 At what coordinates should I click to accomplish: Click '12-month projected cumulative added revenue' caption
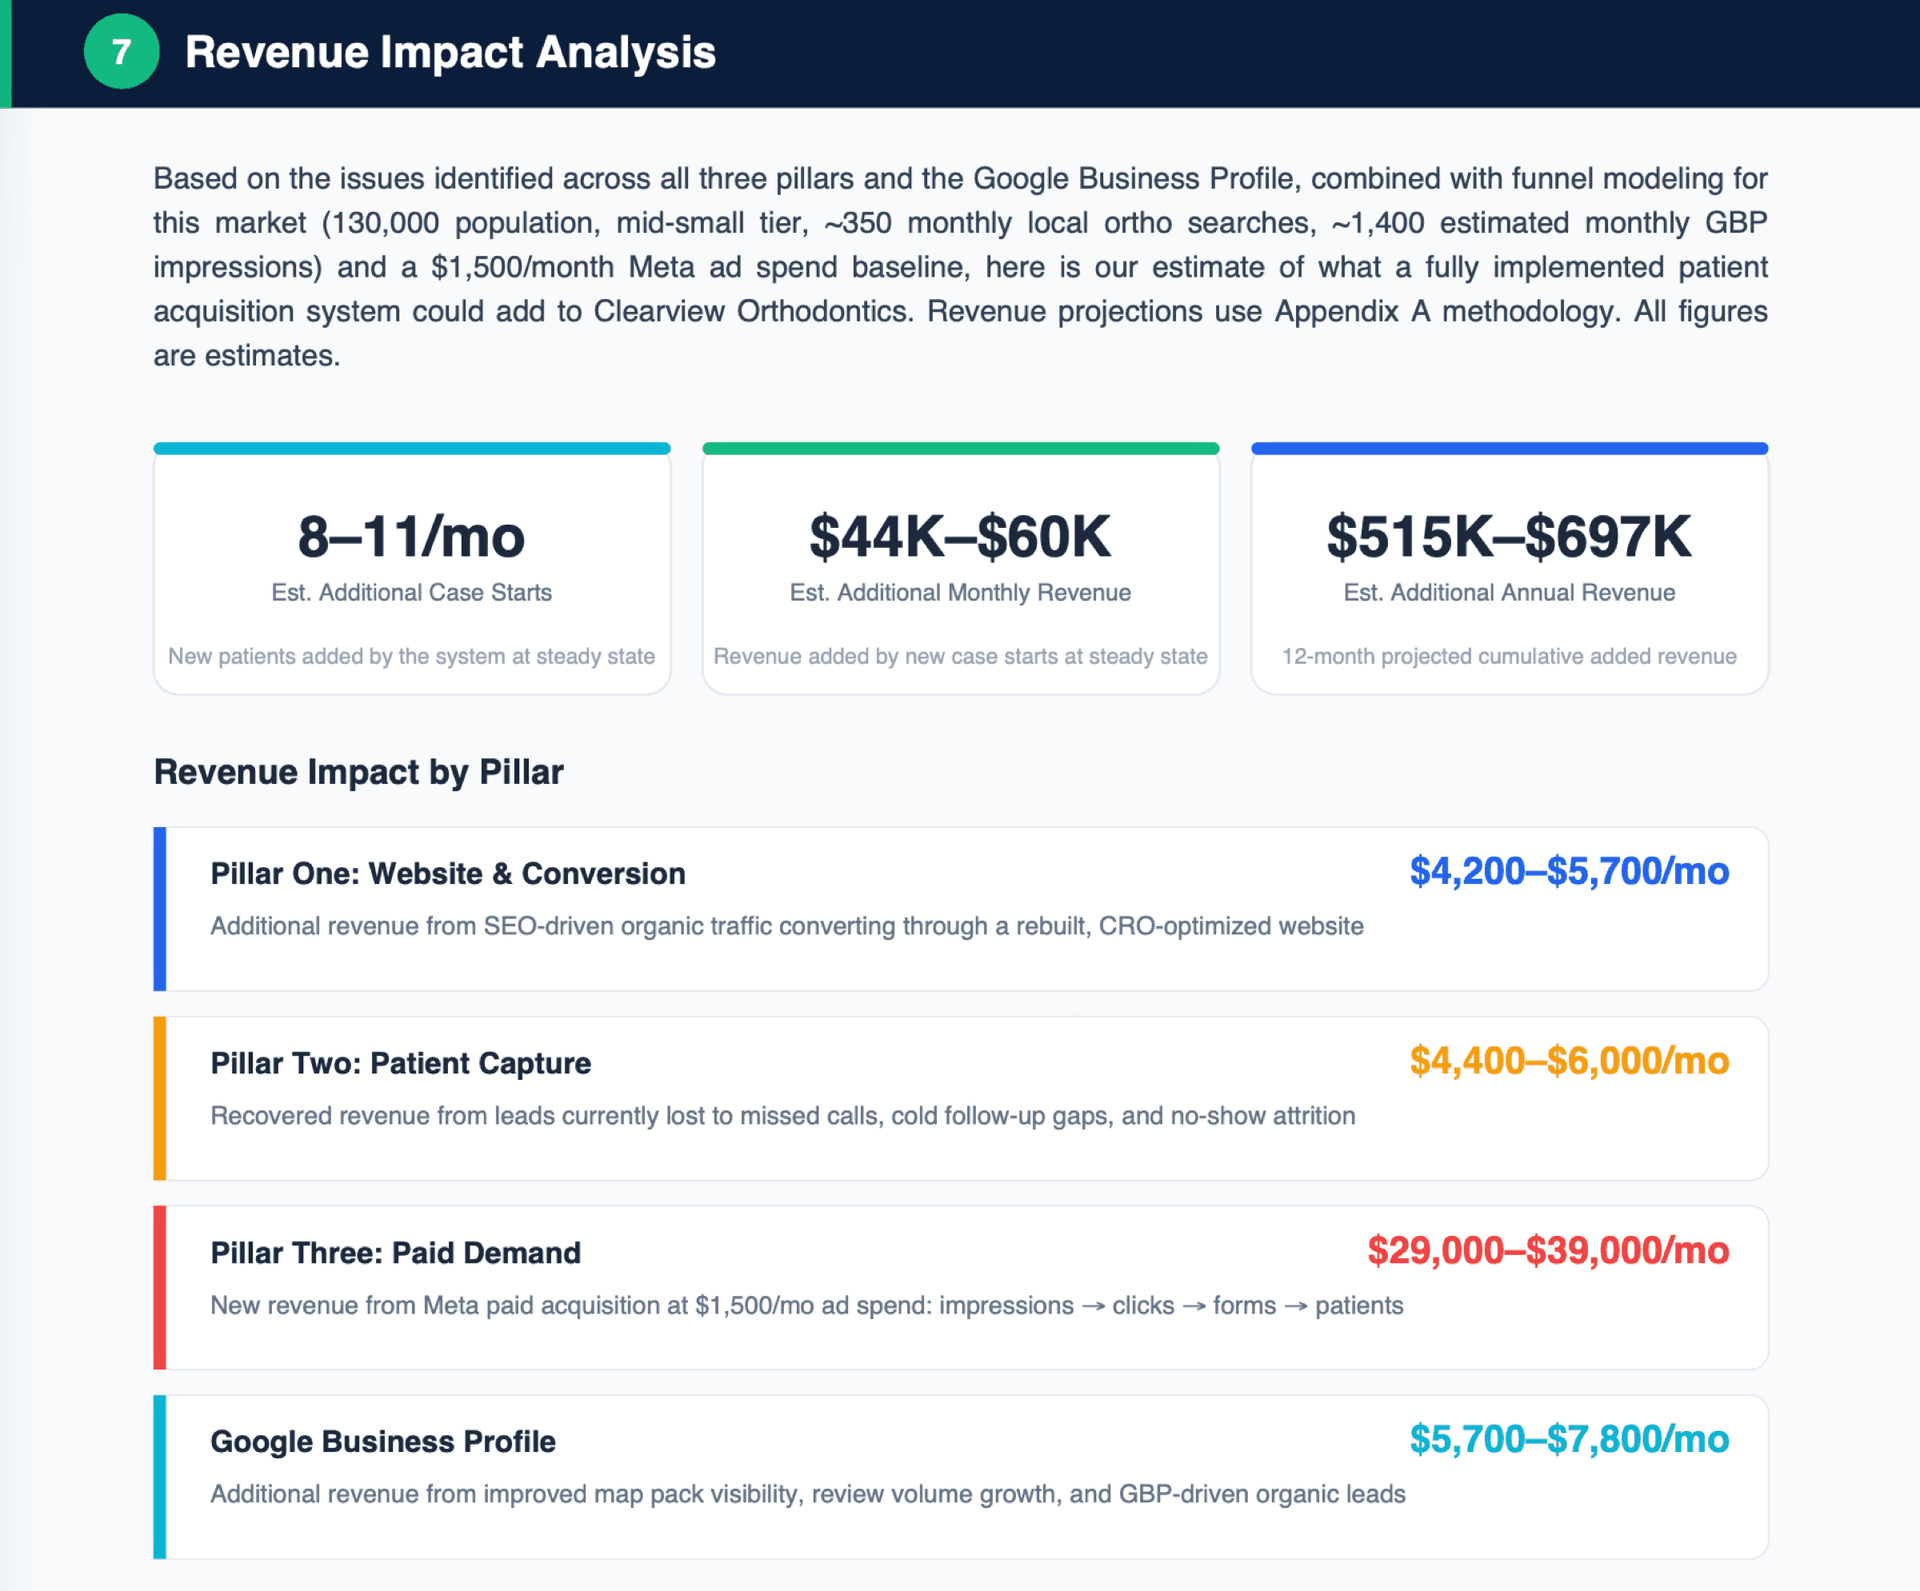(x=1509, y=657)
